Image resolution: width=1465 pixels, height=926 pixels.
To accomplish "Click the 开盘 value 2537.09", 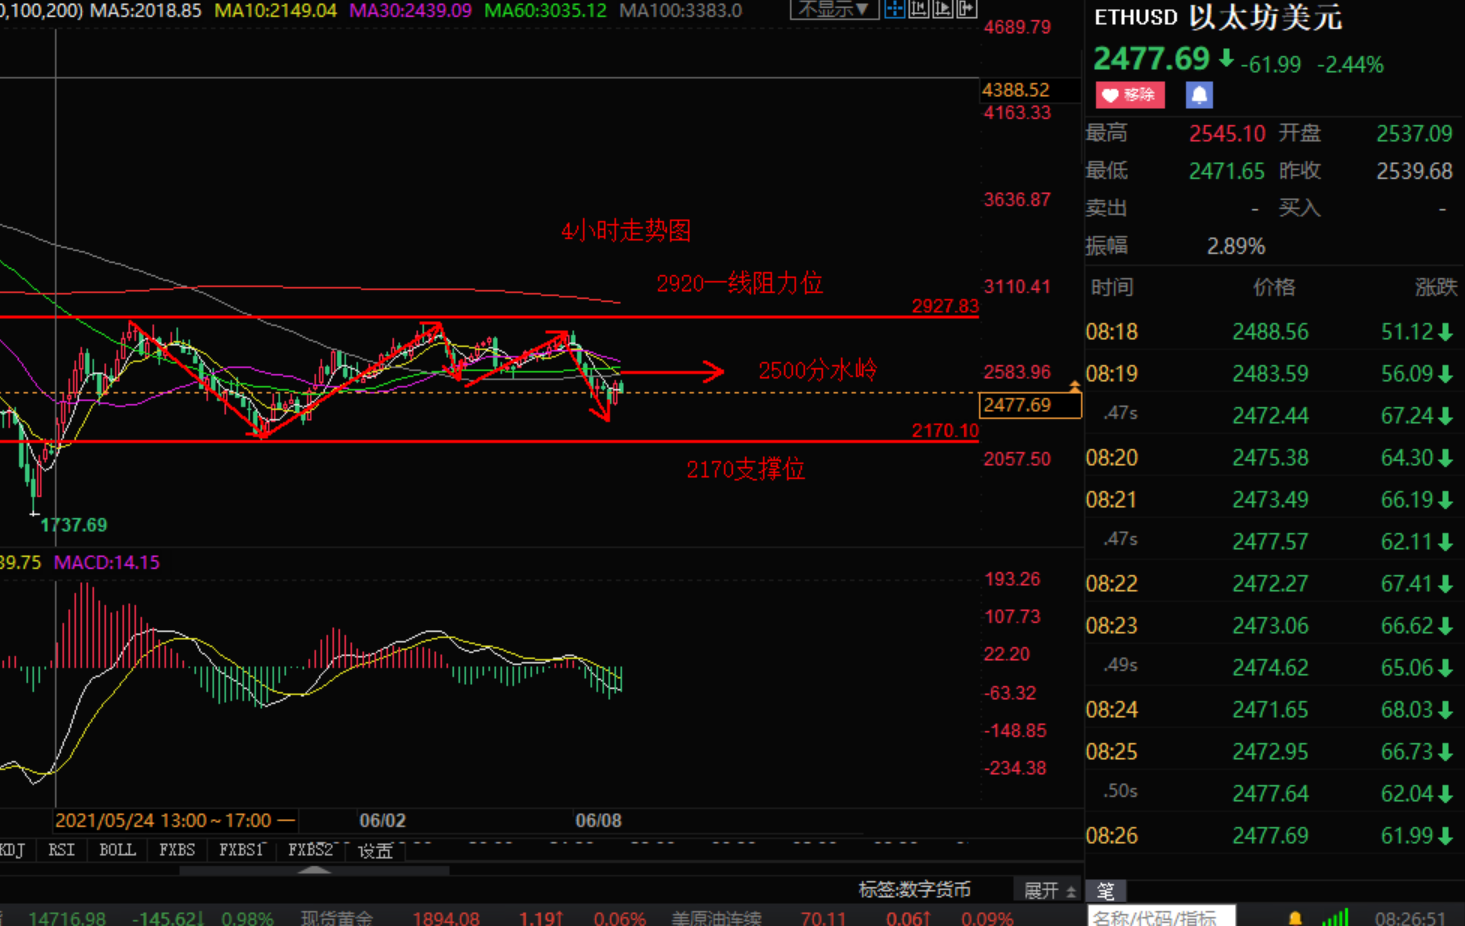I will [x=1414, y=134].
